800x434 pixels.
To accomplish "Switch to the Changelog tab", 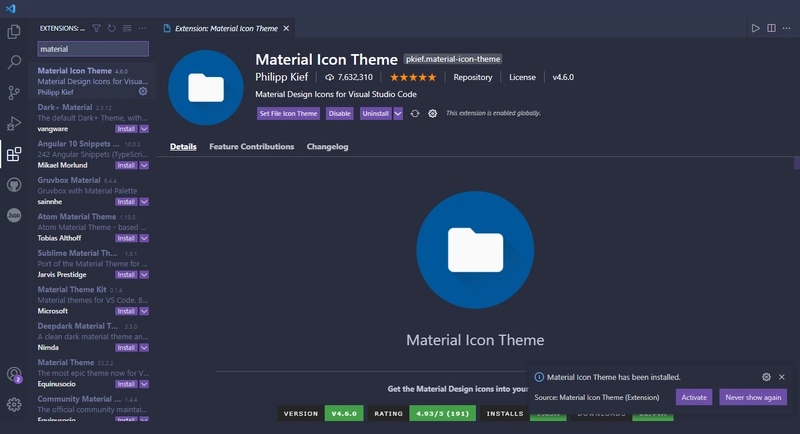I will tap(328, 146).
